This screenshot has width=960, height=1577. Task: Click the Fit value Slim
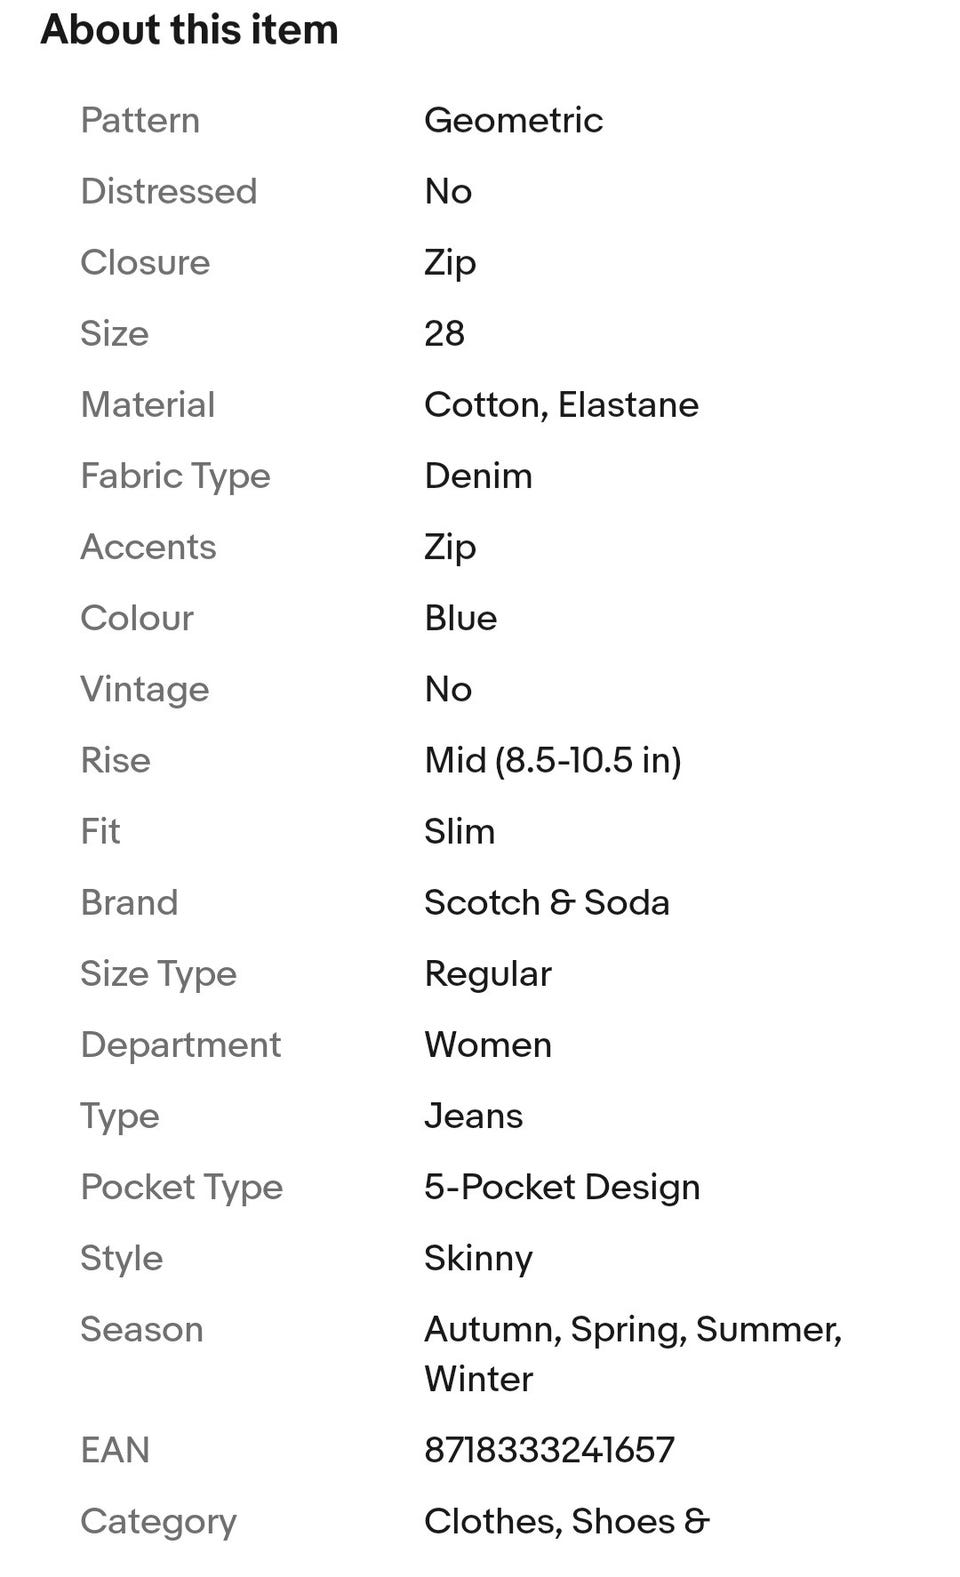click(x=460, y=831)
